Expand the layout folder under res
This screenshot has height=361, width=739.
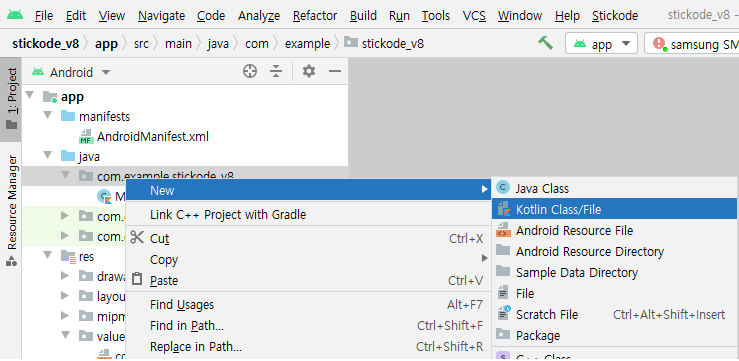[66, 296]
